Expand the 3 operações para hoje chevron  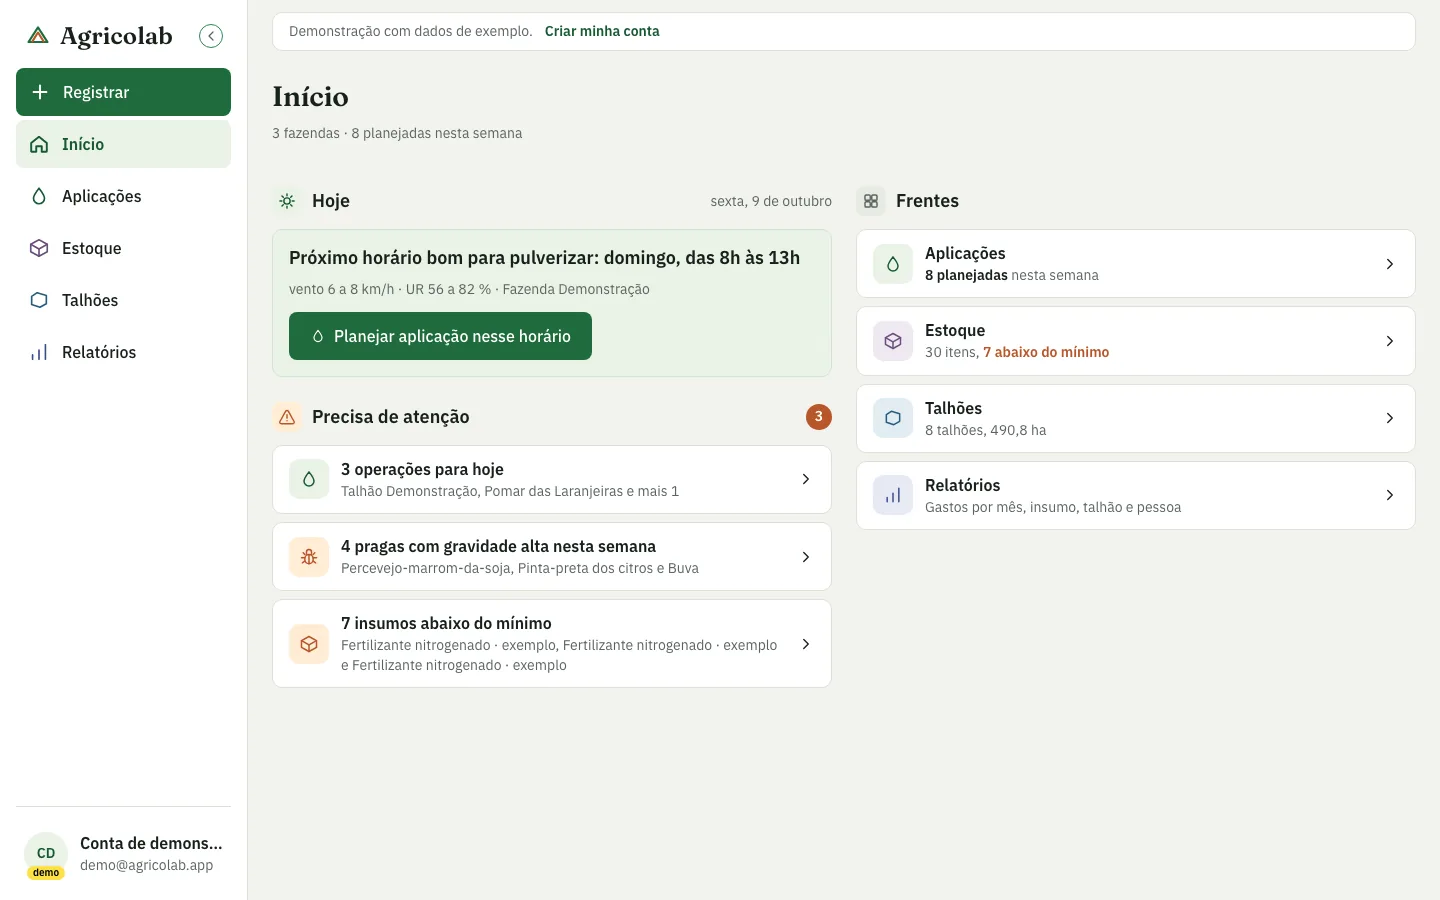806,479
